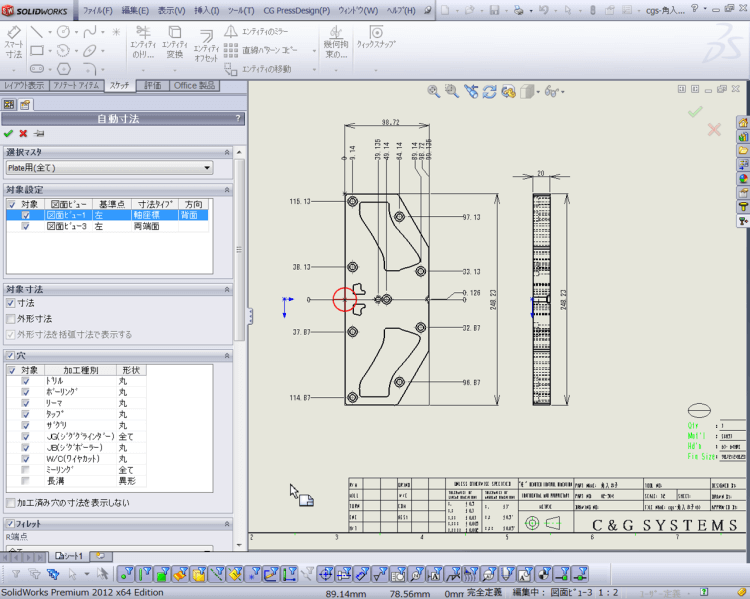
Task: Open the 編集(E) menu
Action: tap(135, 11)
